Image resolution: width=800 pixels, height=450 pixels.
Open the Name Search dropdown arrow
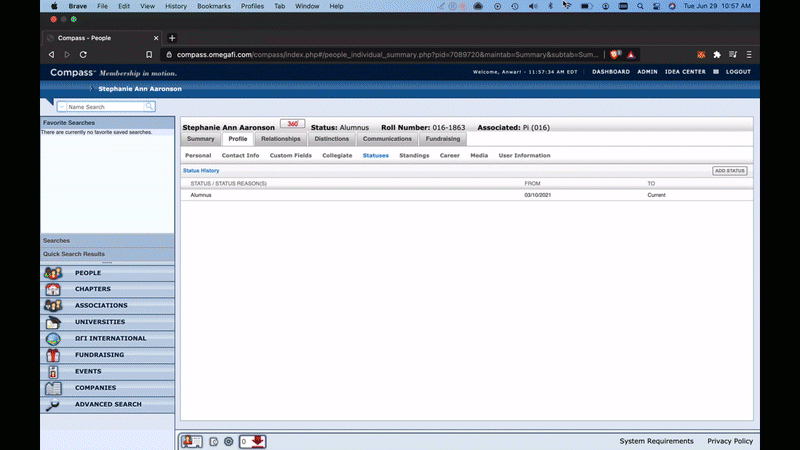pyautogui.click(x=62, y=107)
